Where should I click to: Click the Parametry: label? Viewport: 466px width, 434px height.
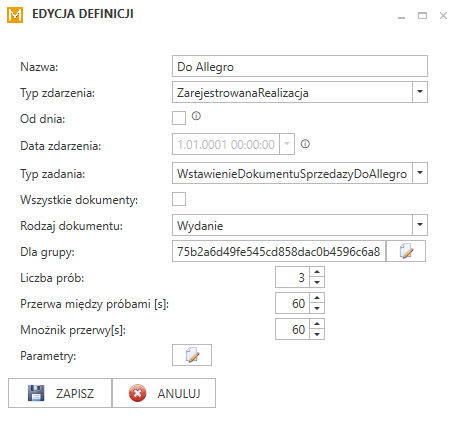(x=48, y=356)
